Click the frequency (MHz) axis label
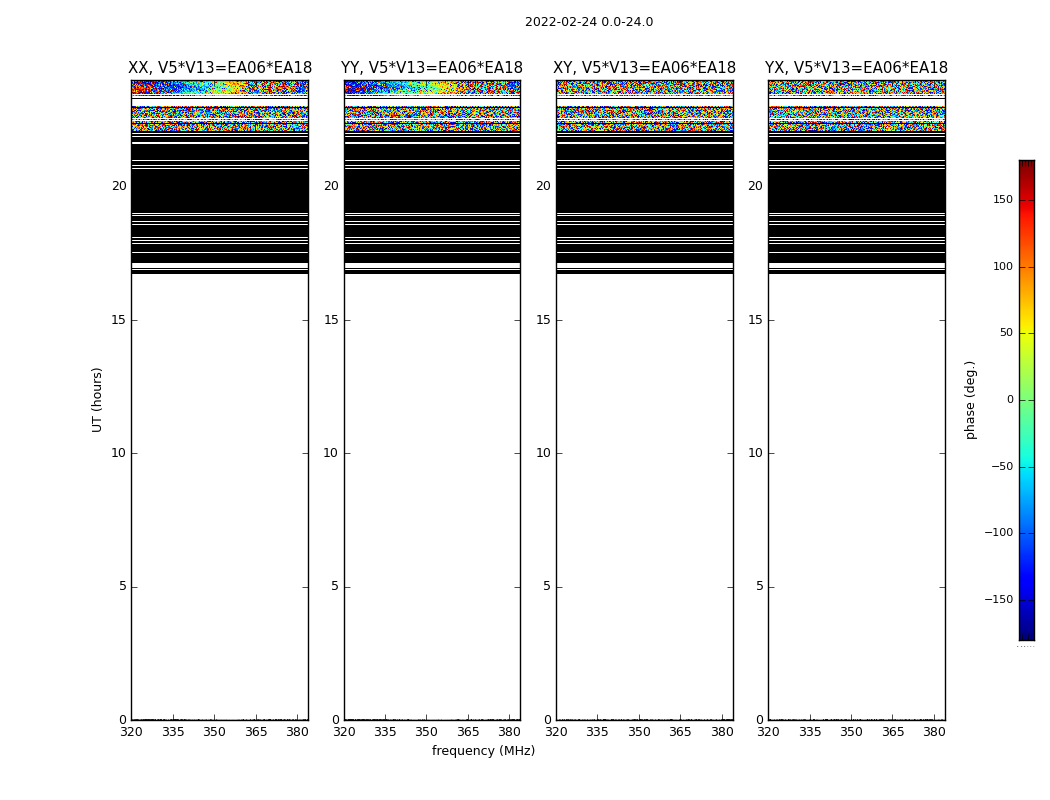 tap(483, 751)
